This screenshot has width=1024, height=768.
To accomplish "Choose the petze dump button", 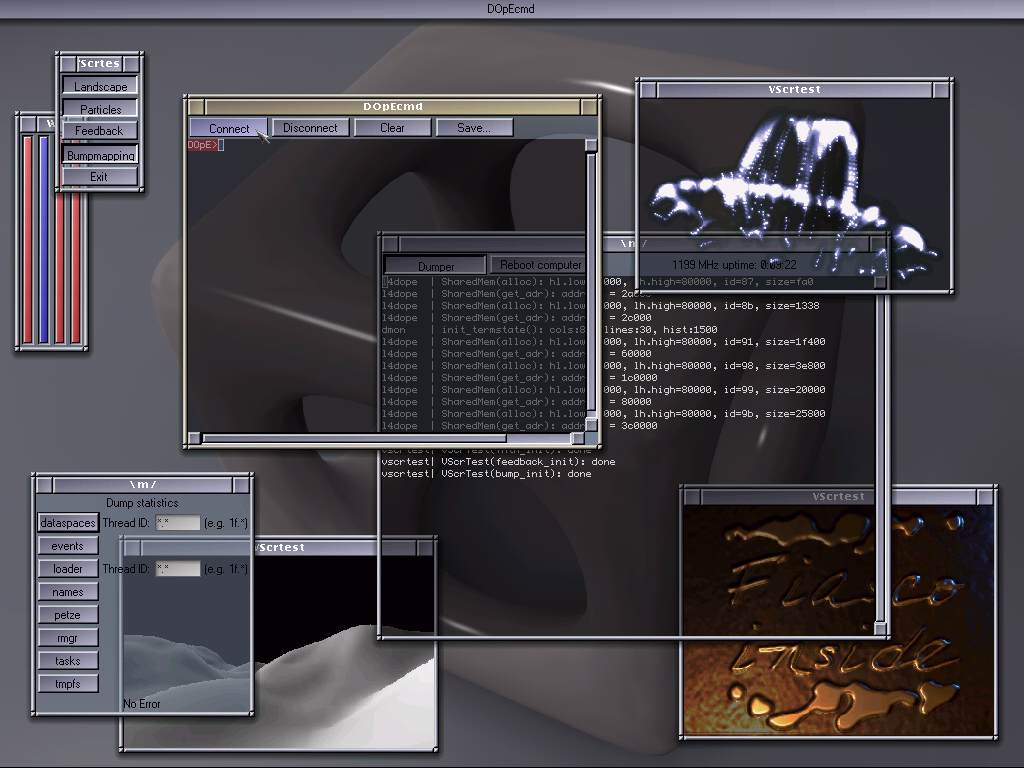I will (68, 615).
